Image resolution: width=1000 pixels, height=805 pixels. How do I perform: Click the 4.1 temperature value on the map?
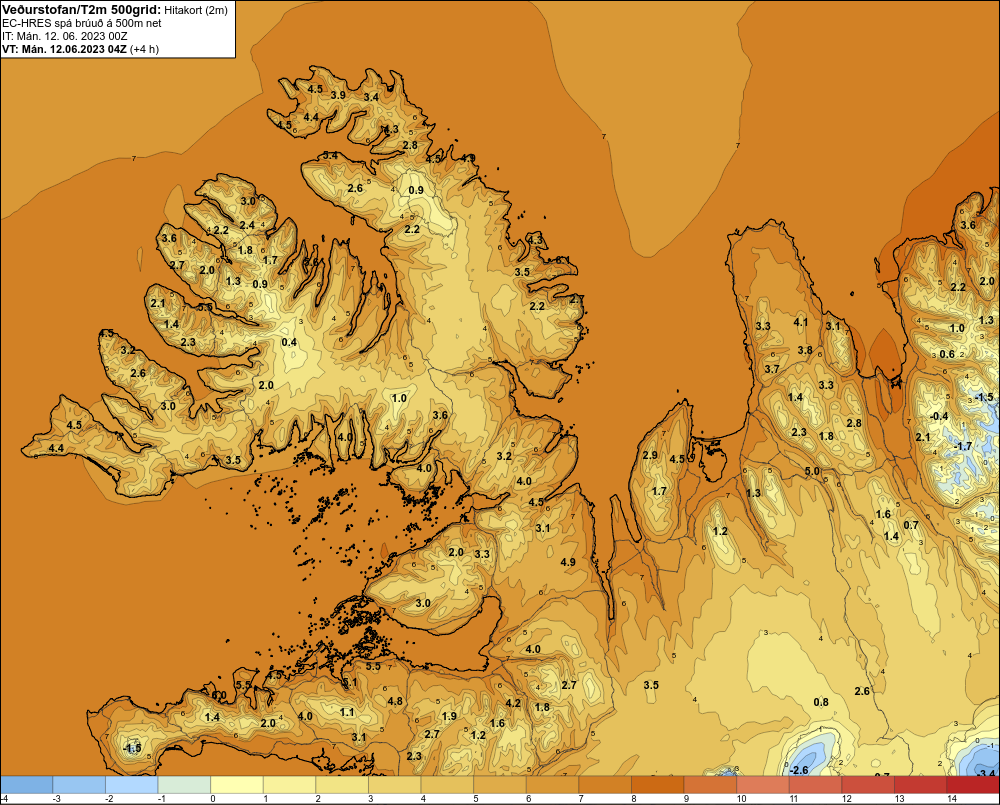[800, 323]
